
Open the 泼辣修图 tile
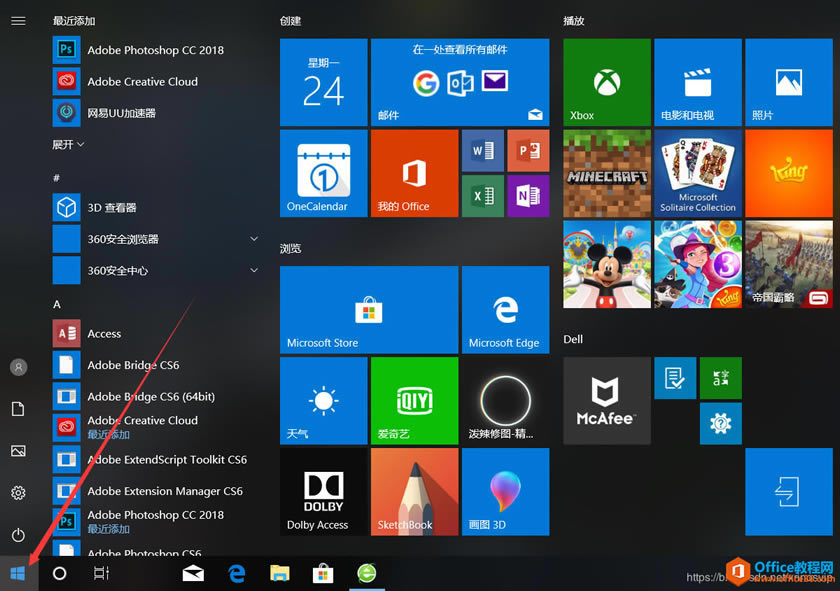pos(506,401)
